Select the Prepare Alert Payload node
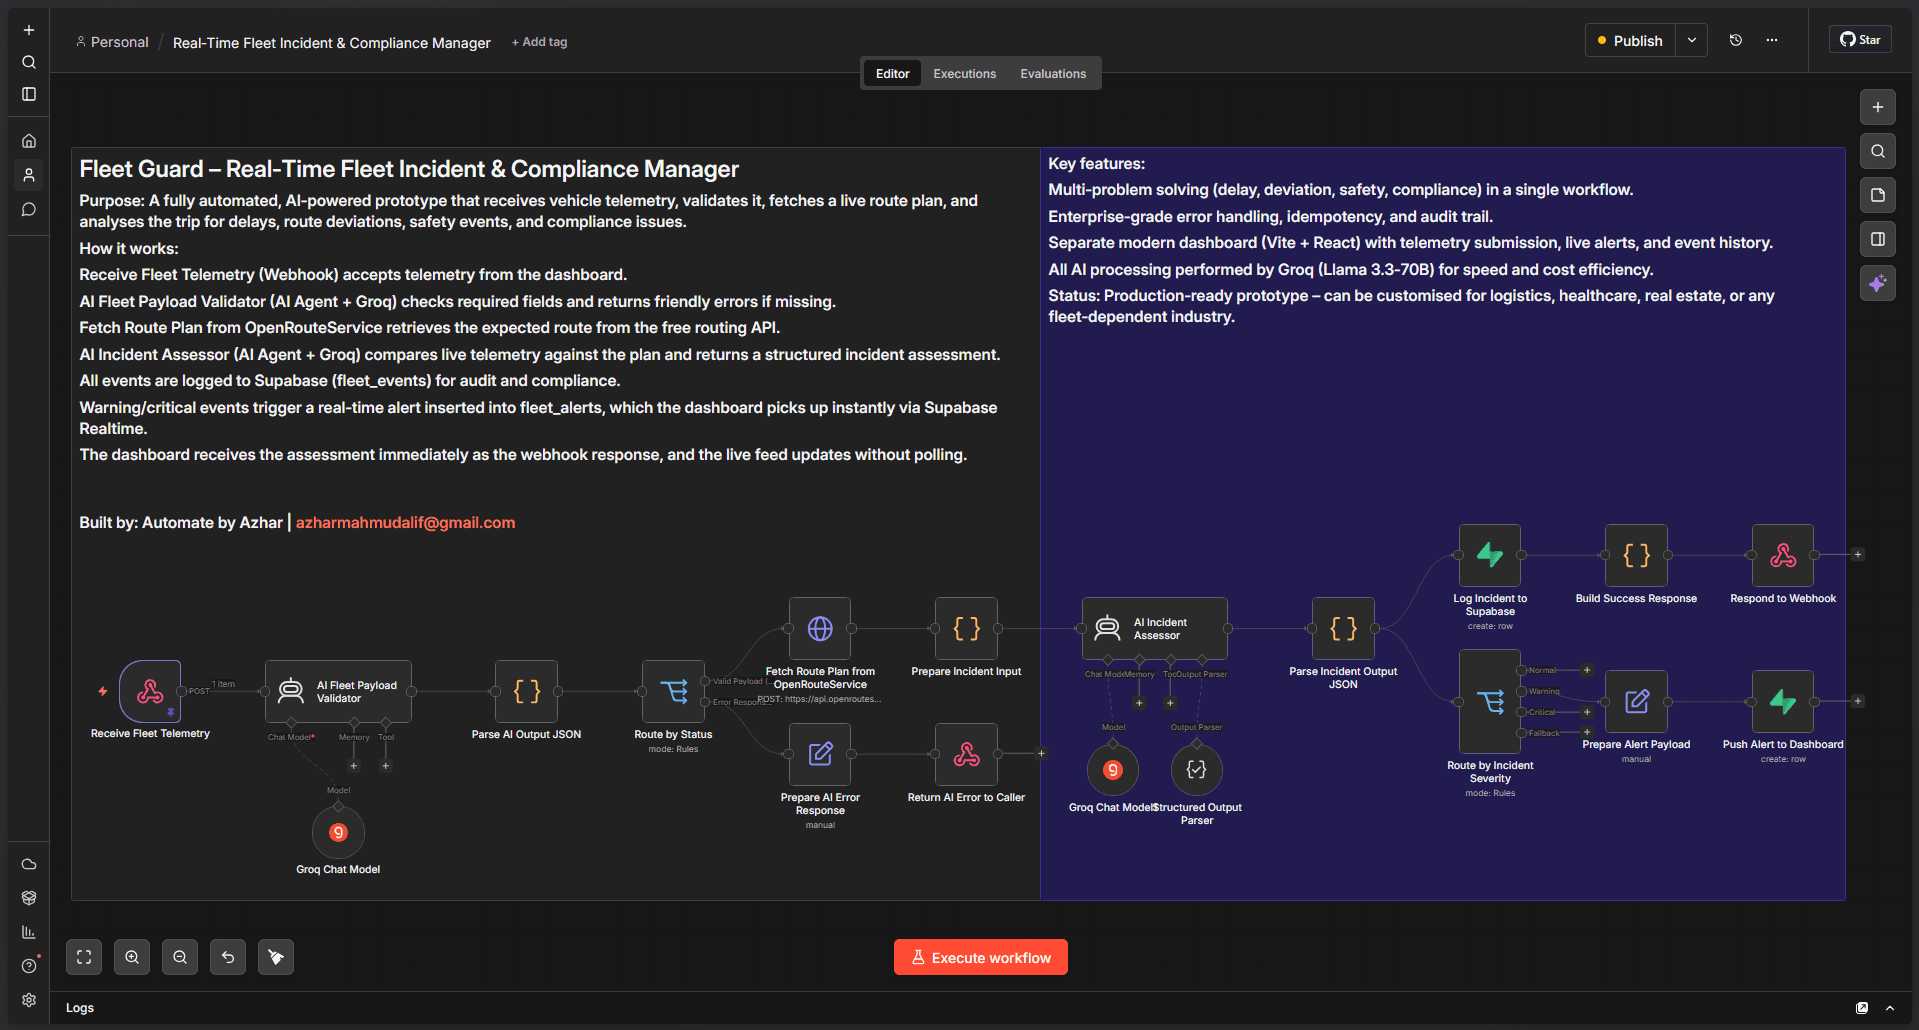Screen dimensions: 1919x1030 (x=1636, y=701)
